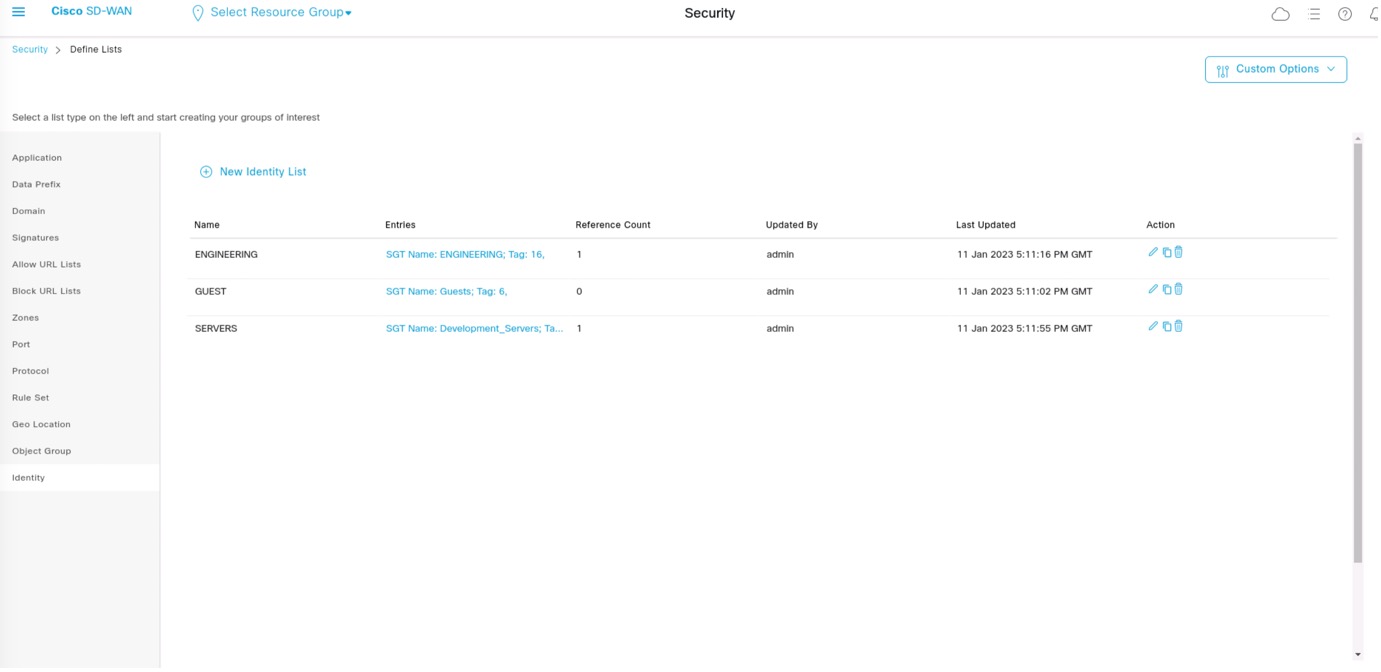This screenshot has height=672, width=1381.
Task: Copy the GUEST list using the duplicate icon
Action: (1167, 289)
